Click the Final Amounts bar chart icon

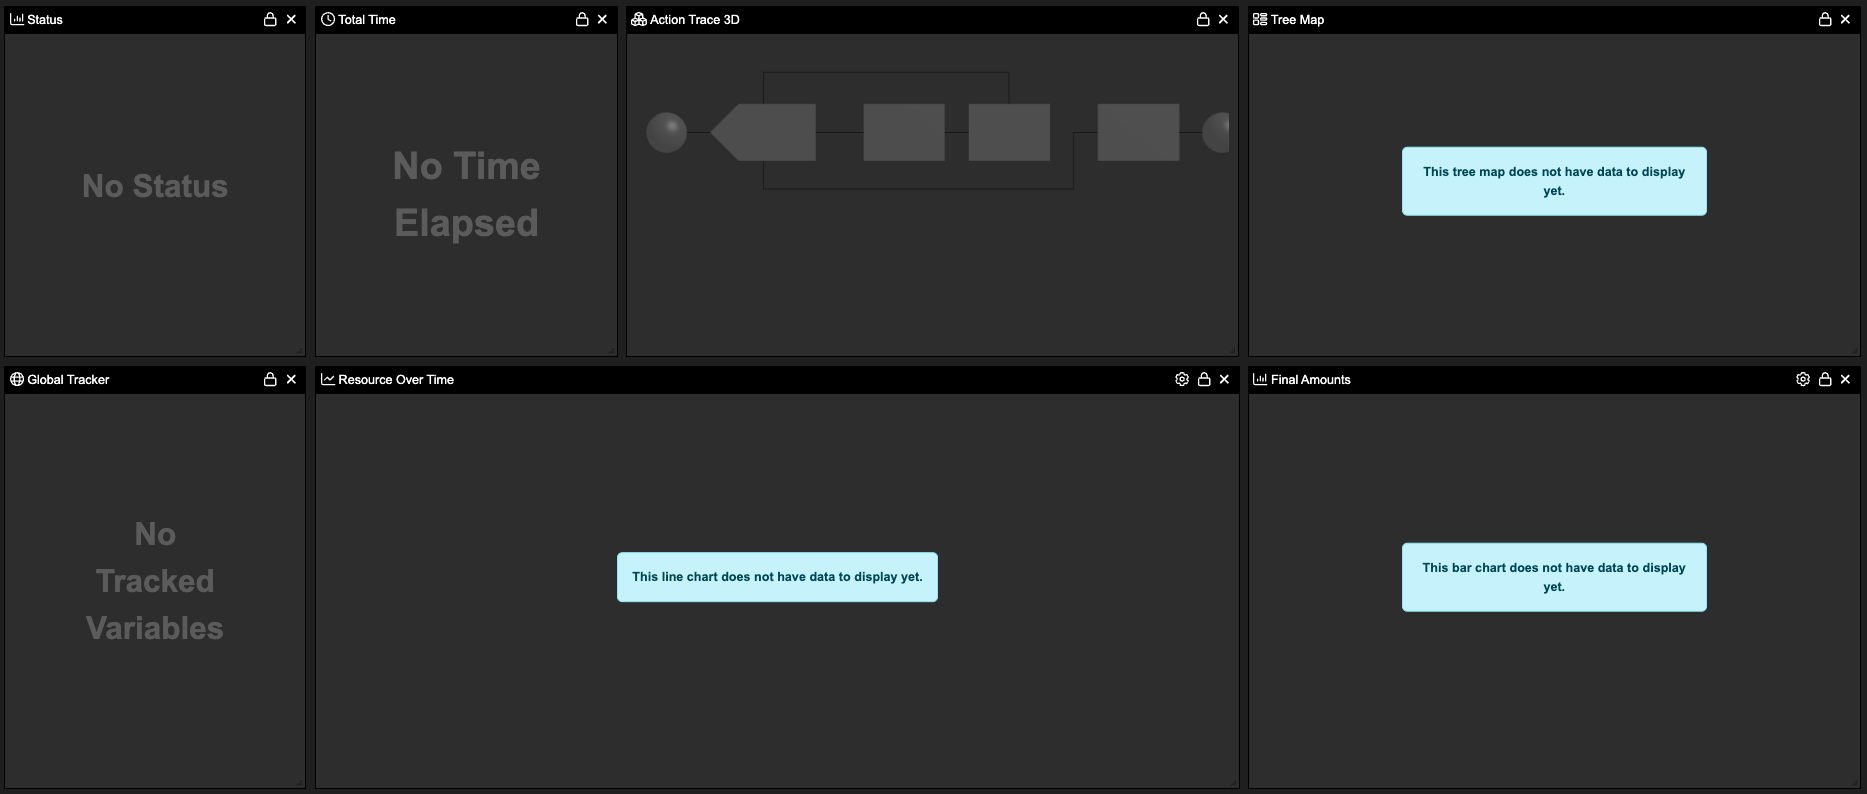(1260, 379)
